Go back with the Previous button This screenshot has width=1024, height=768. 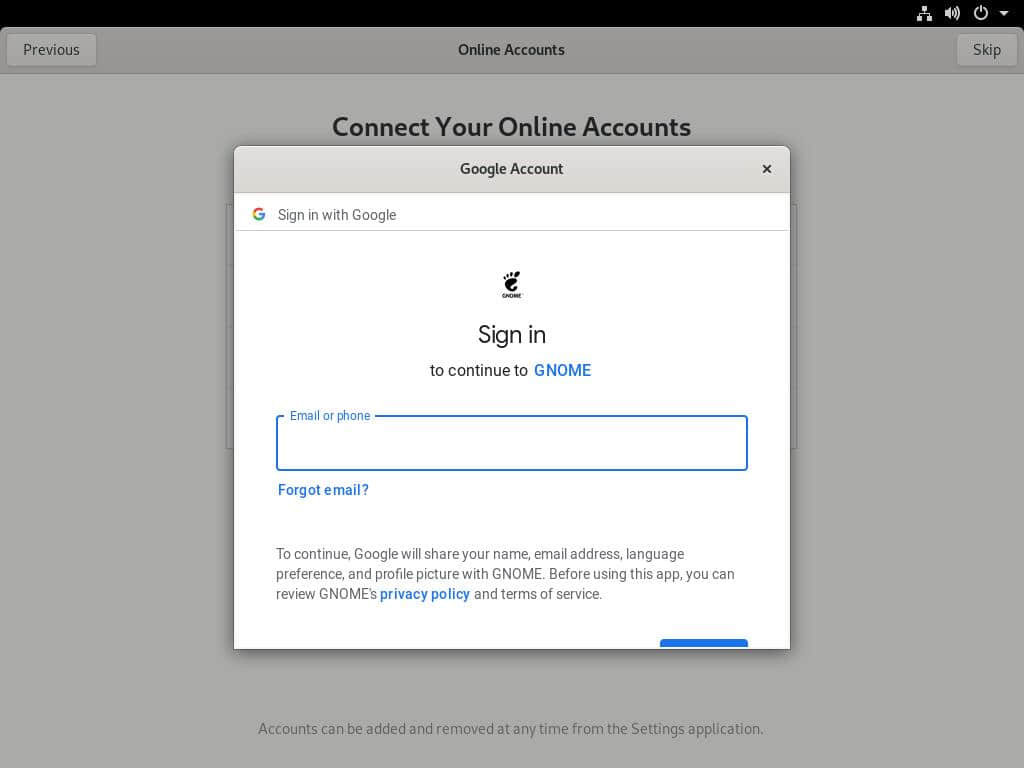[52, 50]
